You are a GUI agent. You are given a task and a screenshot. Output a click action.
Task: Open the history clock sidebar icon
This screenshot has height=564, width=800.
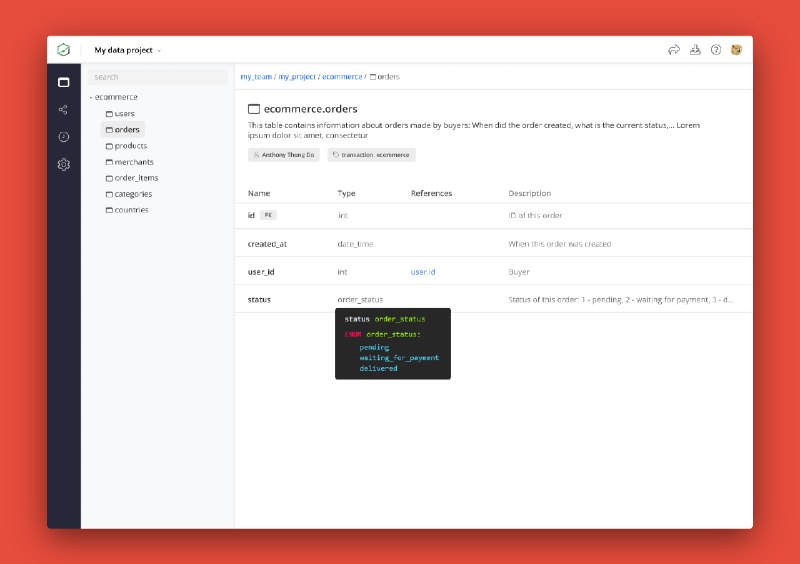pyautogui.click(x=64, y=136)
